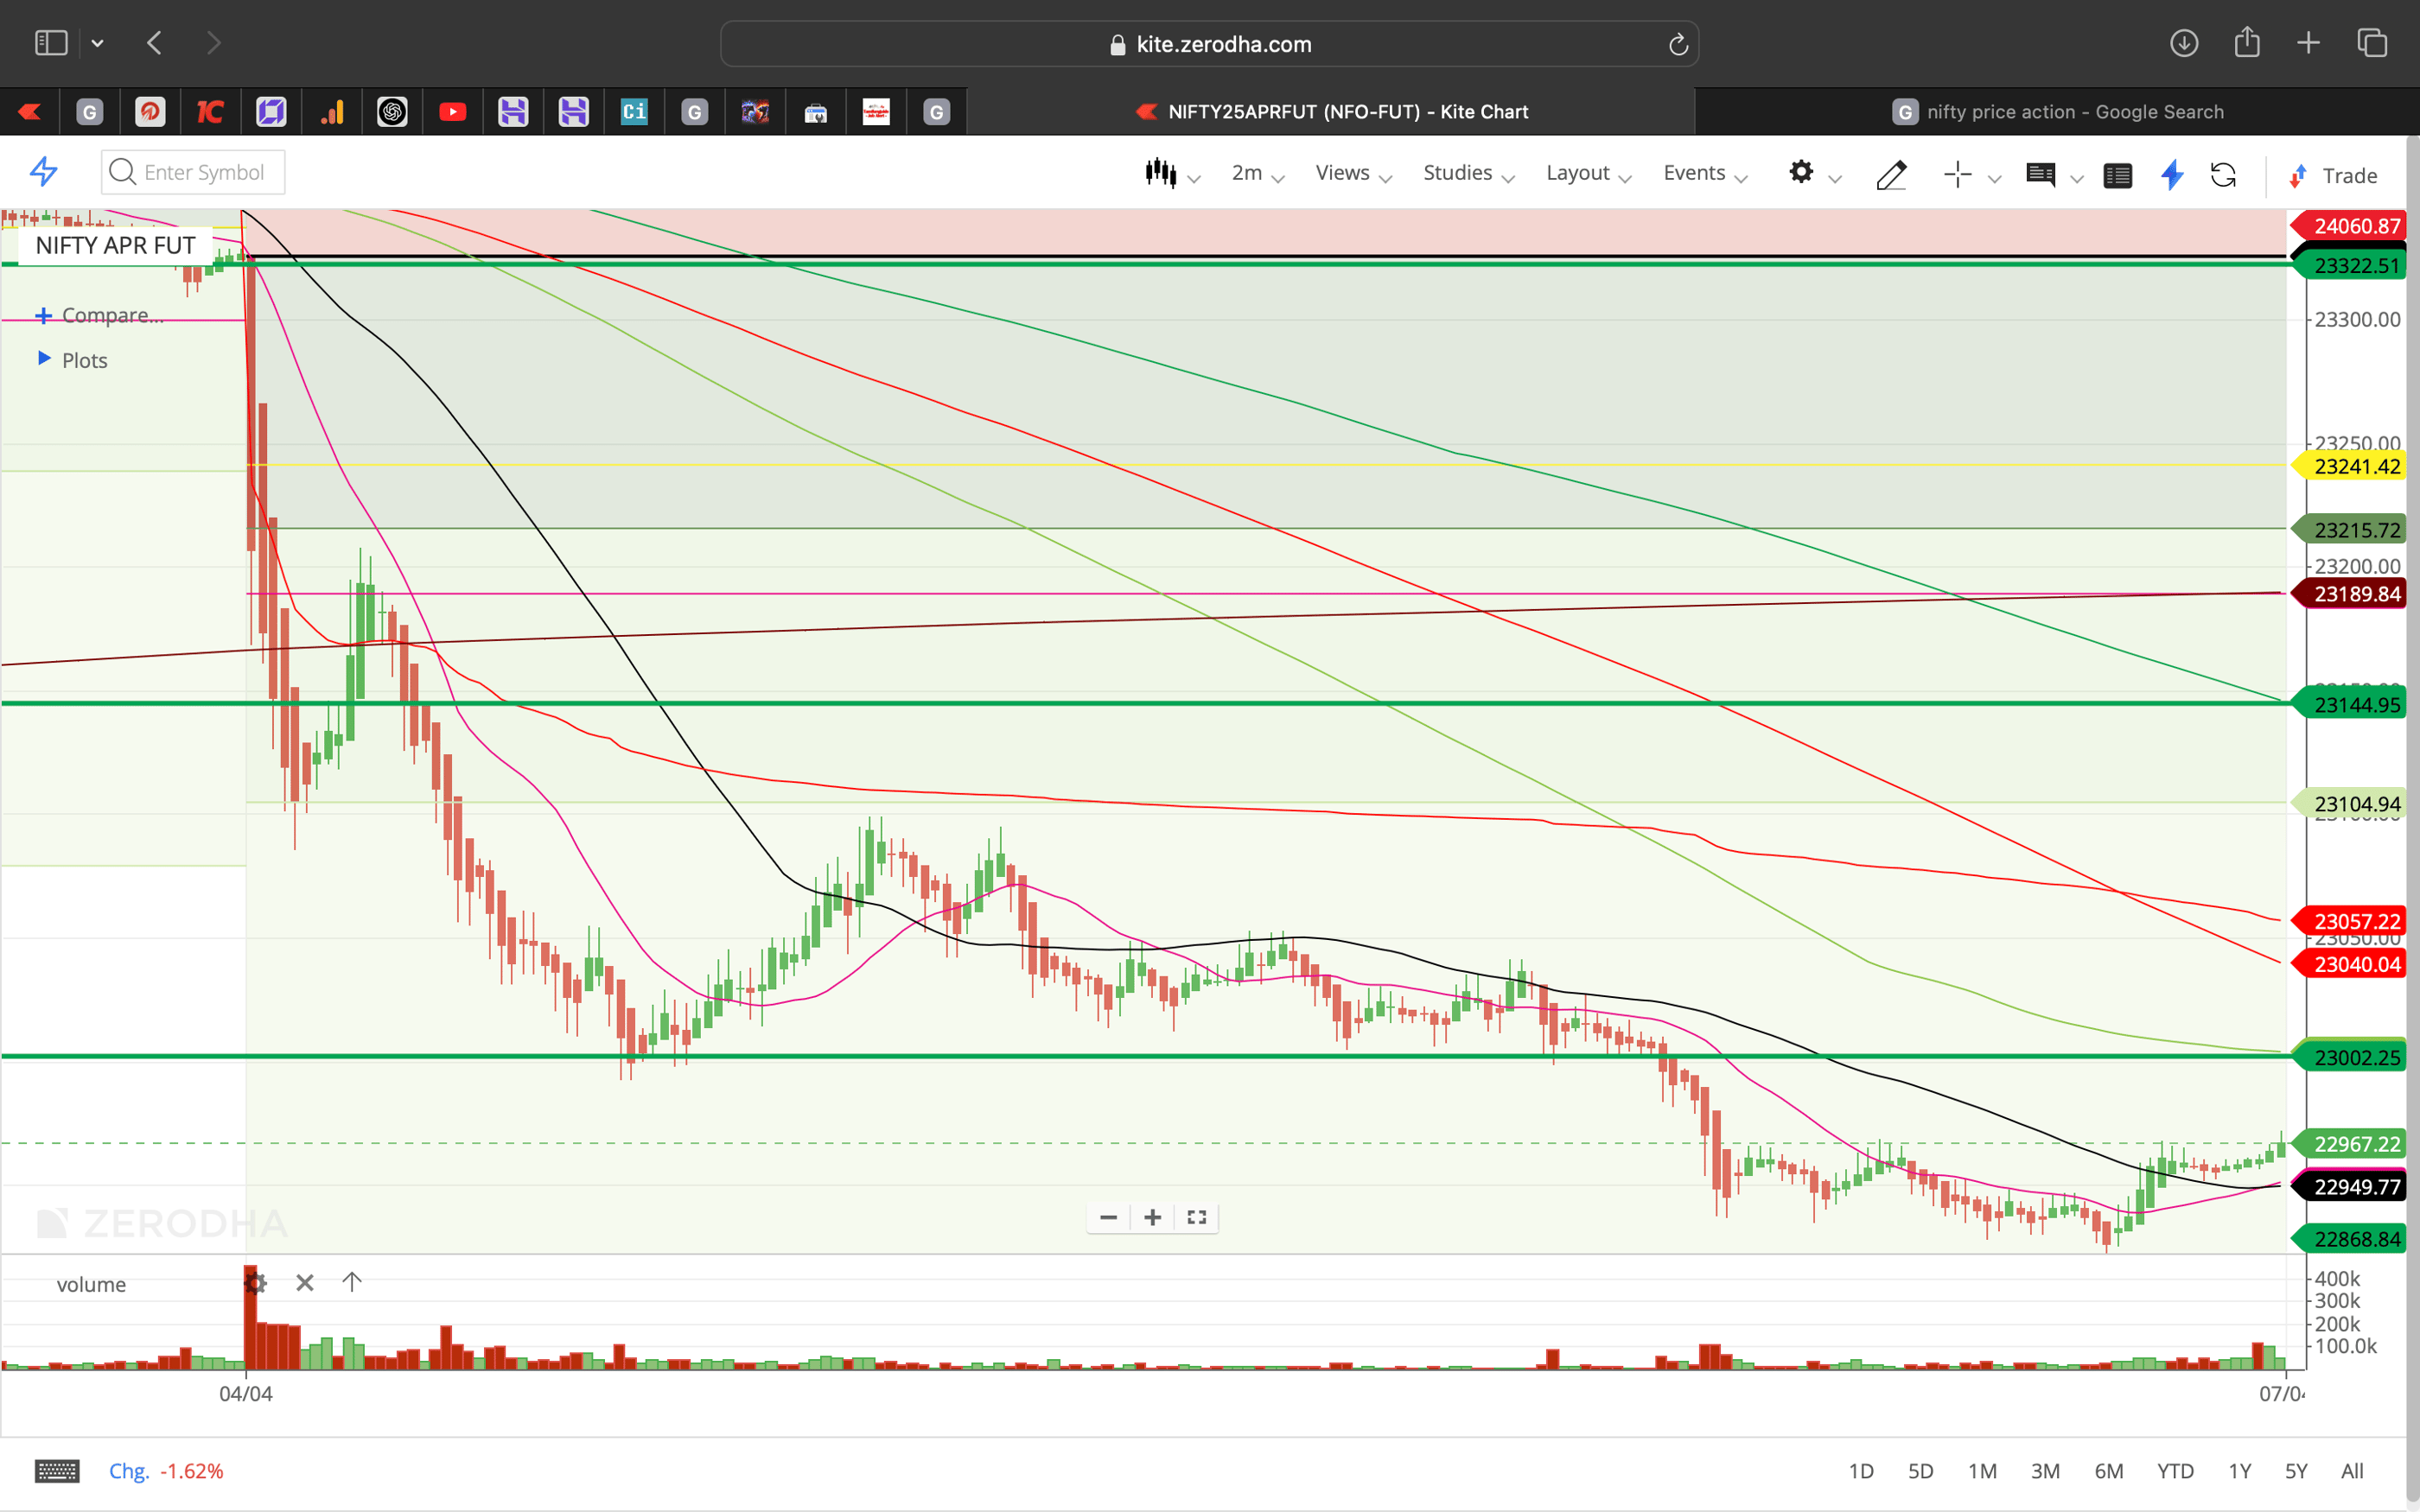This screenshot has height=1512, width=2420.
Task: Select the drawing pencil tool
Action: [x=1891, y=175]
